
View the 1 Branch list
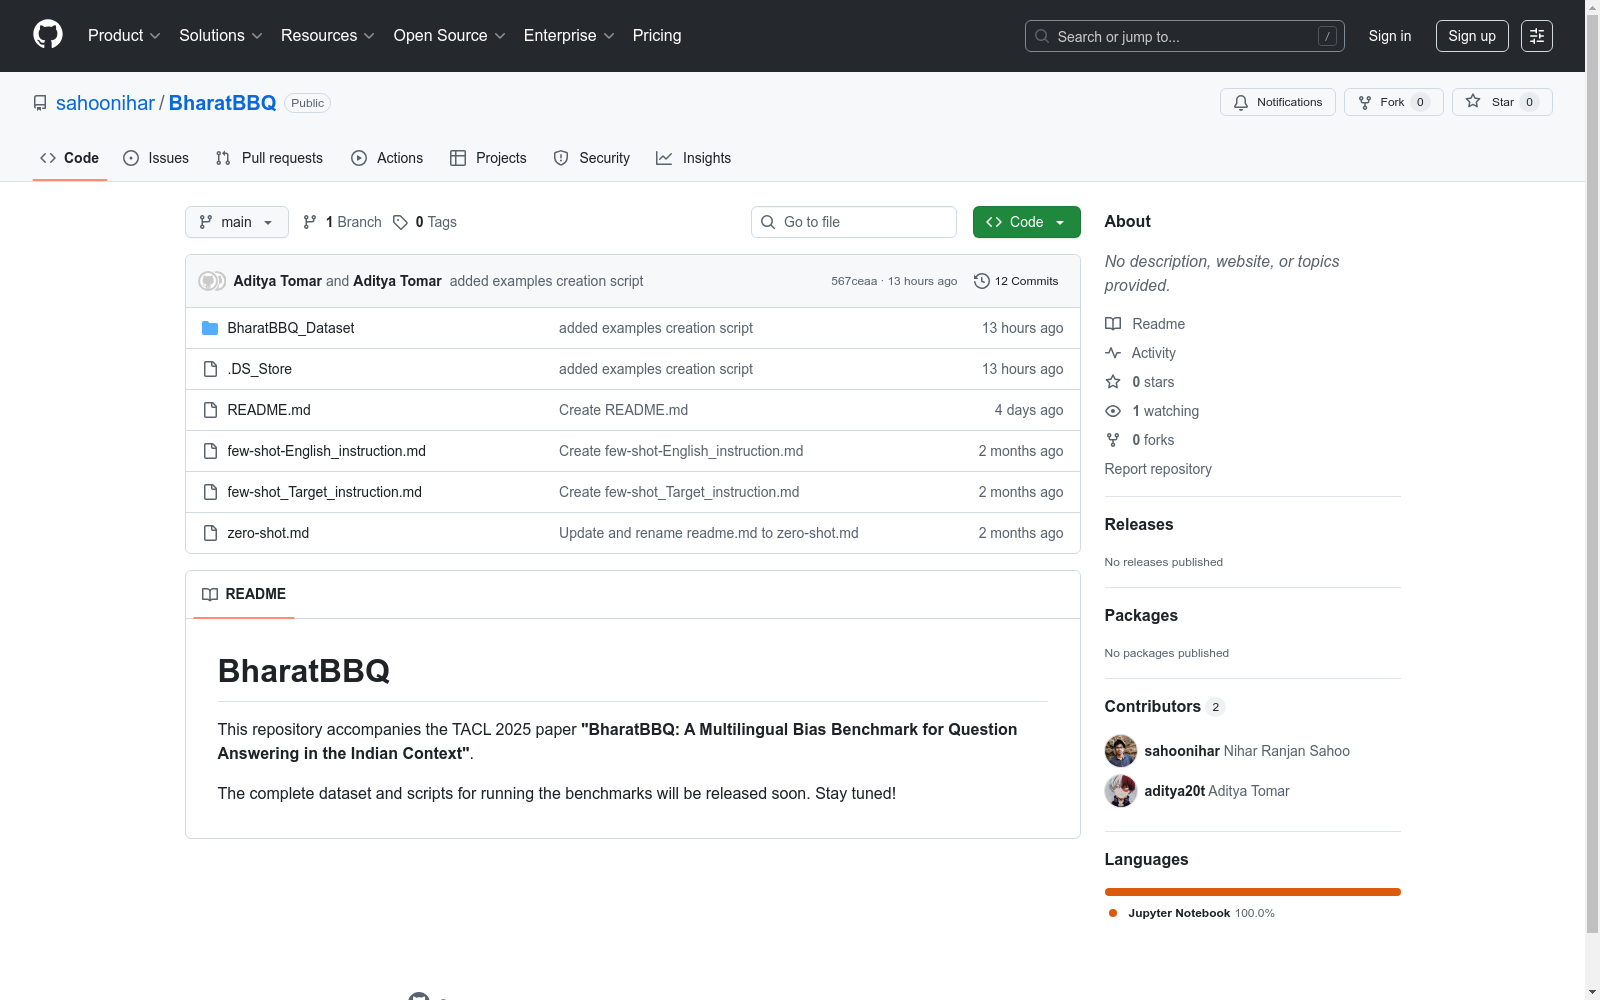342,222
